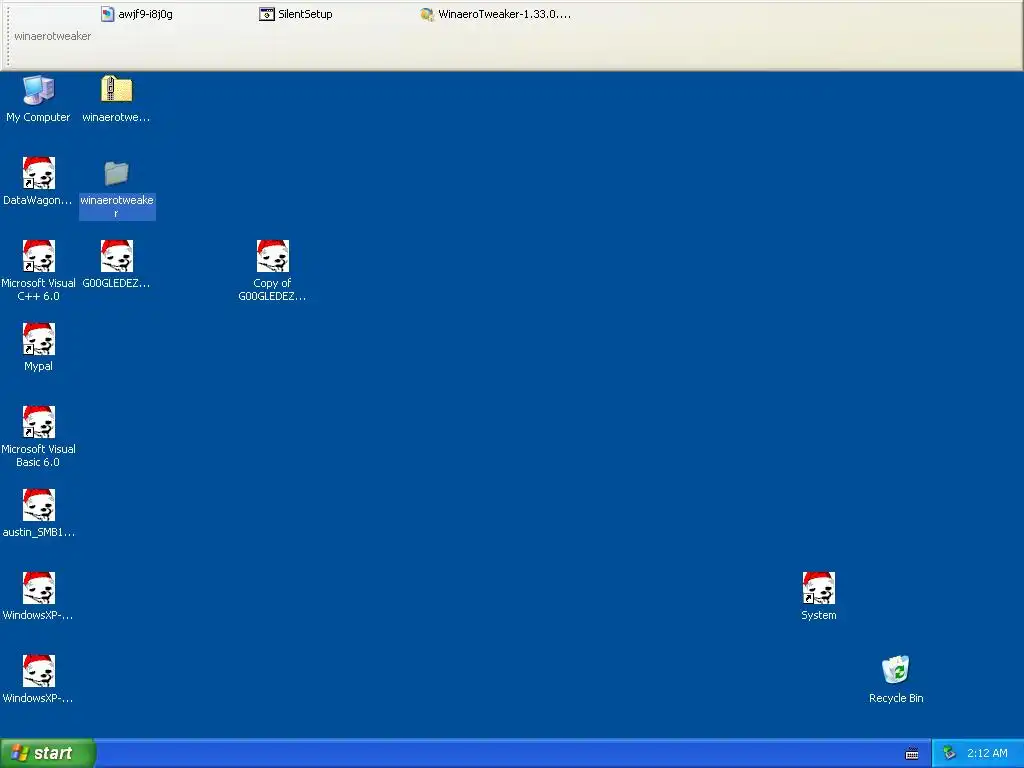
Task: Click the SilentSetup toolbar item
Action: [296, 14]
